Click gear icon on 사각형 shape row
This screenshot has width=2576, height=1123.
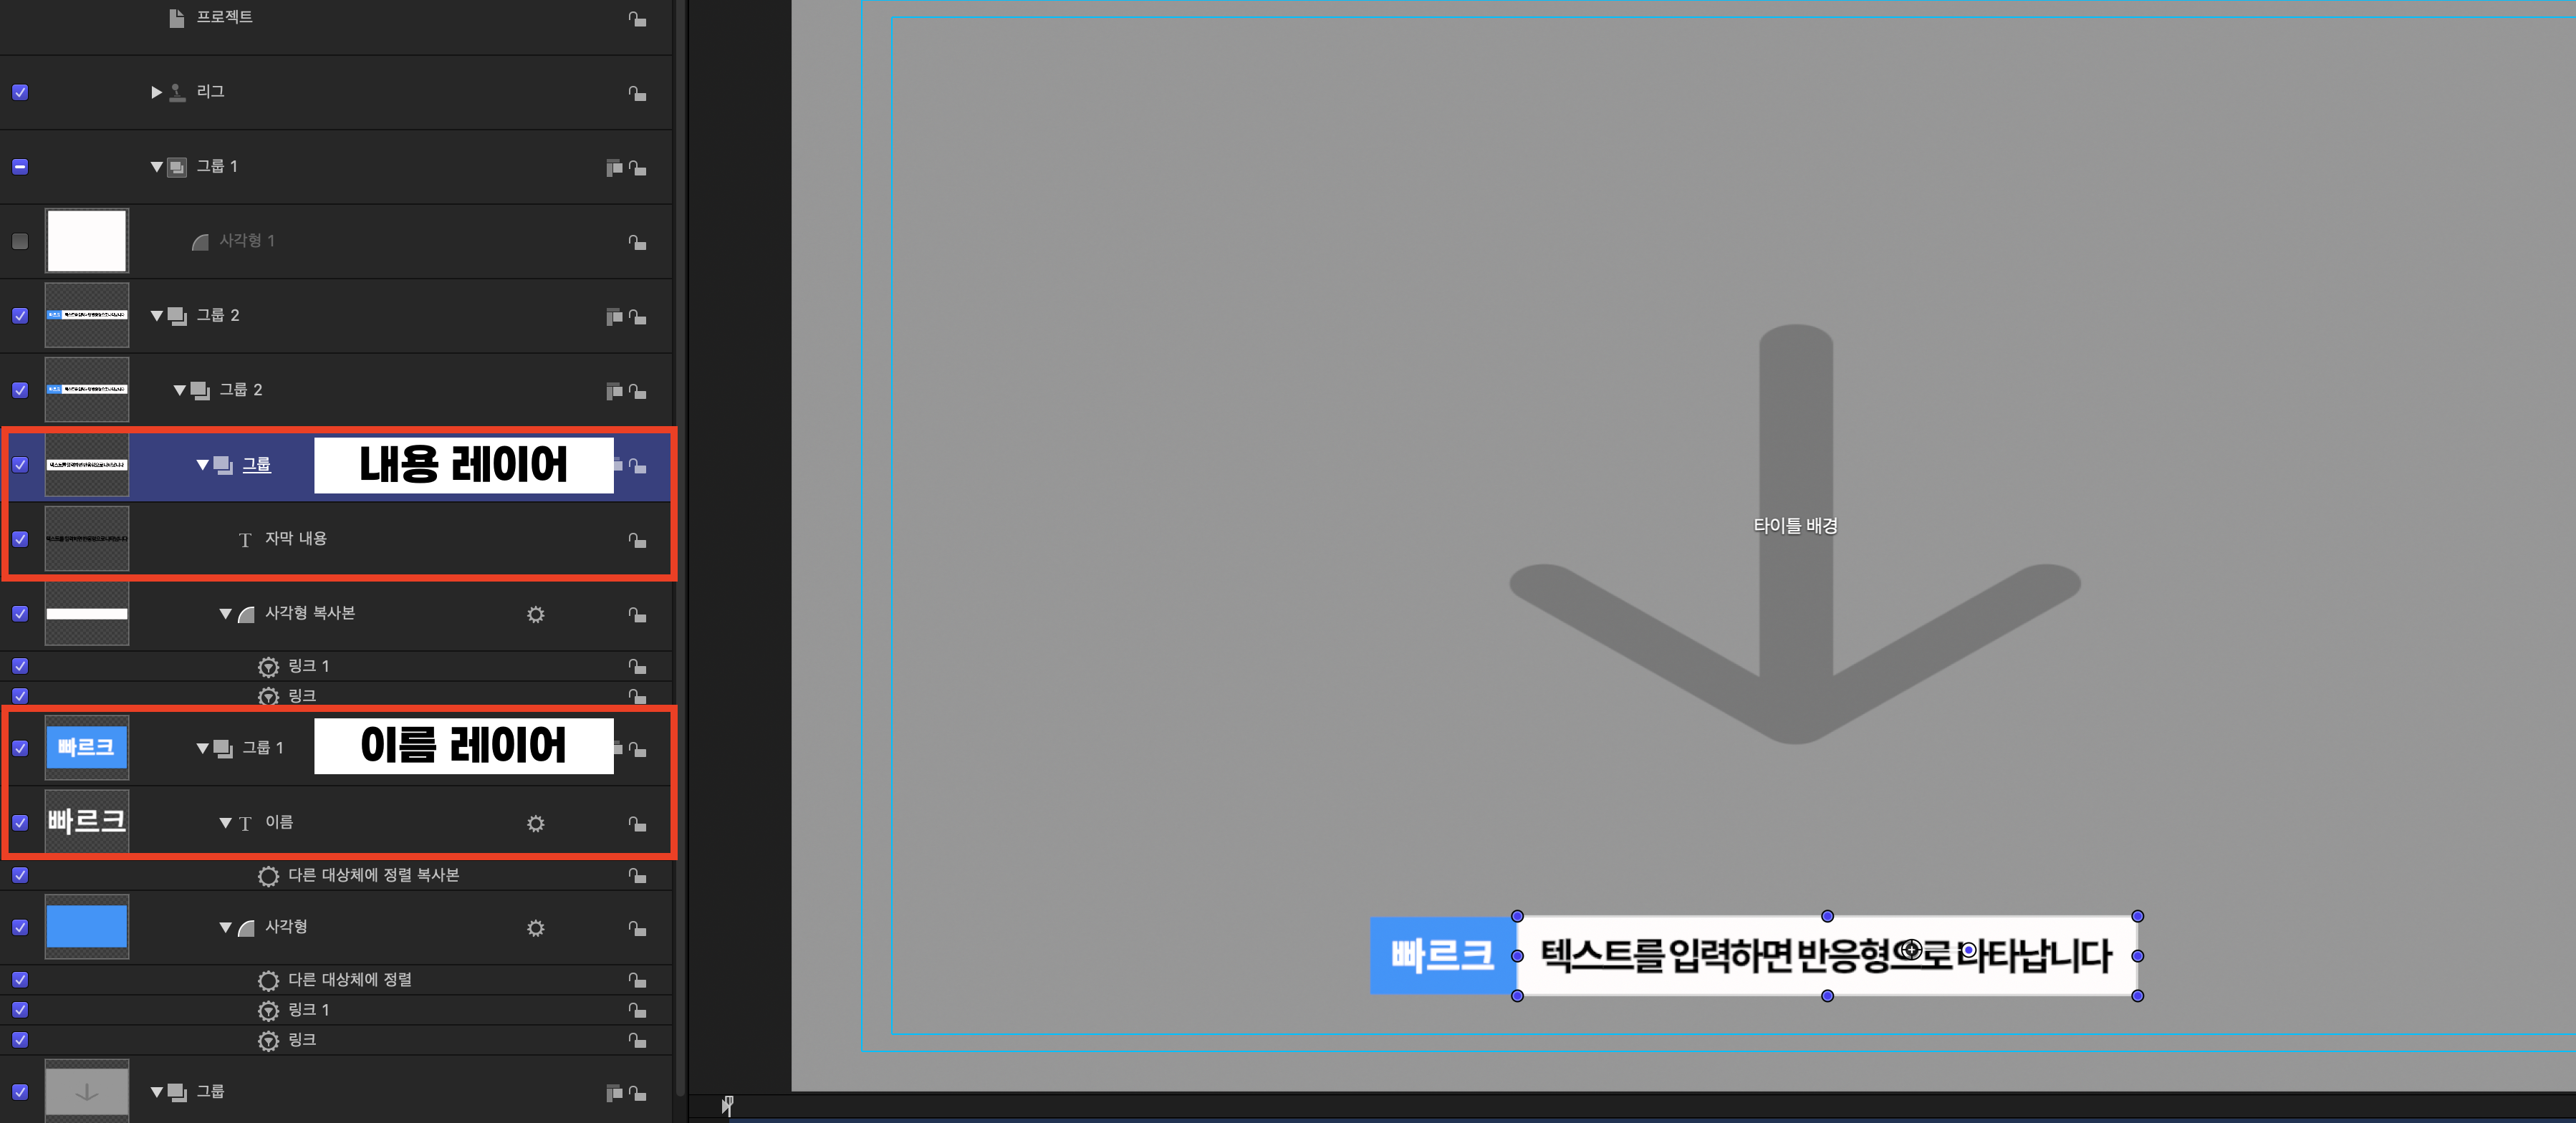(x=536, y=928)
